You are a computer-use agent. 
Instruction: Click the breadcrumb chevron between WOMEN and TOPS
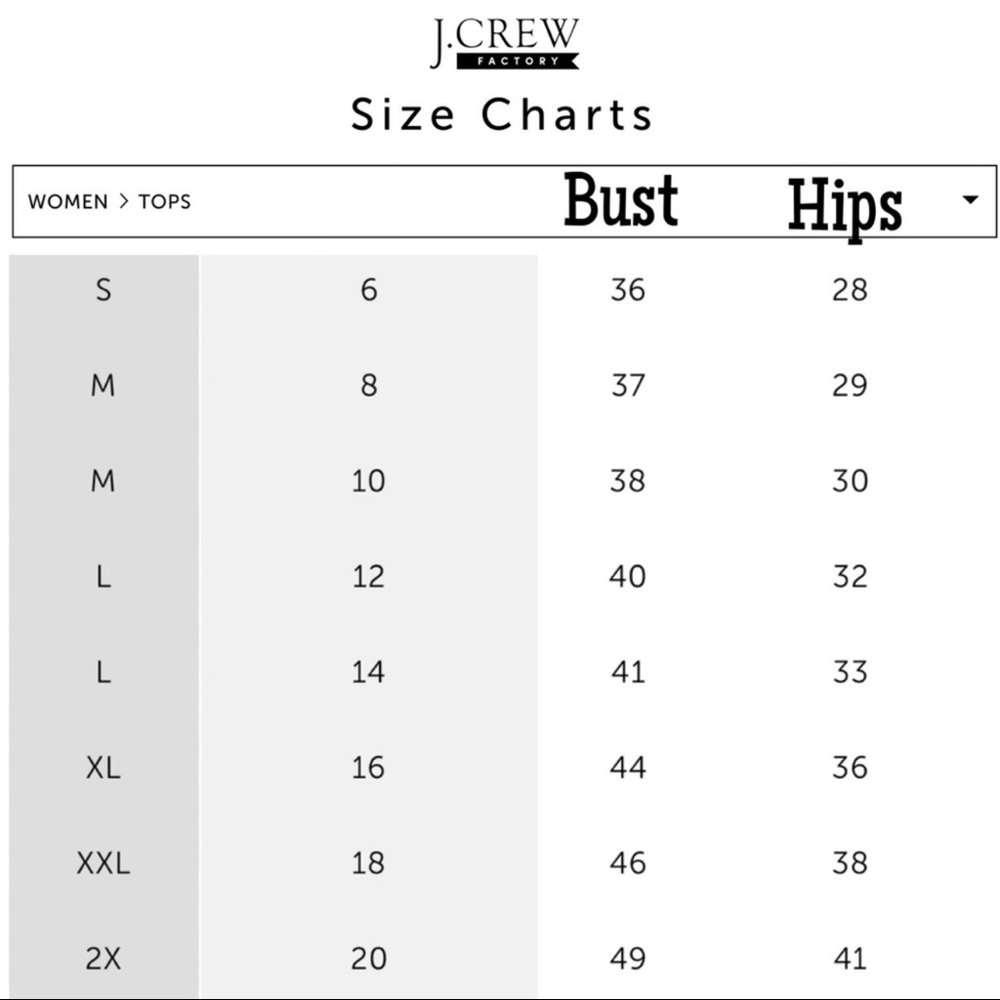click(124, 202)
